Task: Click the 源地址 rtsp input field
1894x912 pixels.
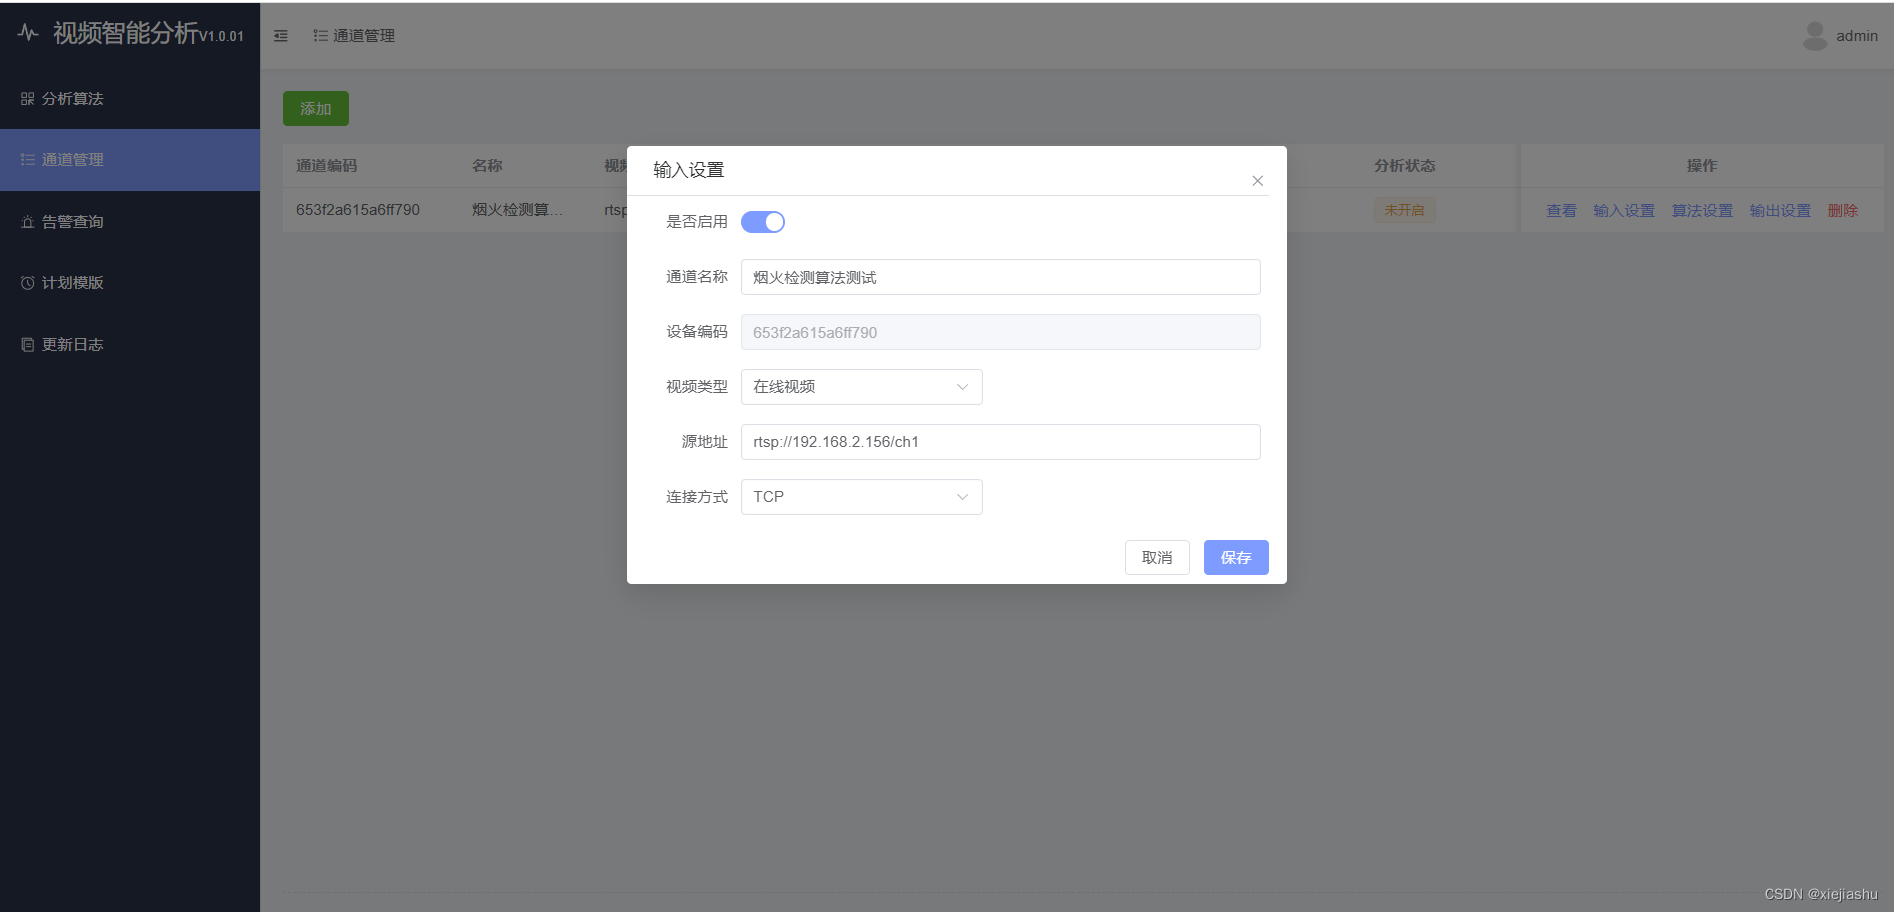Action: (x=1001, y=442)
